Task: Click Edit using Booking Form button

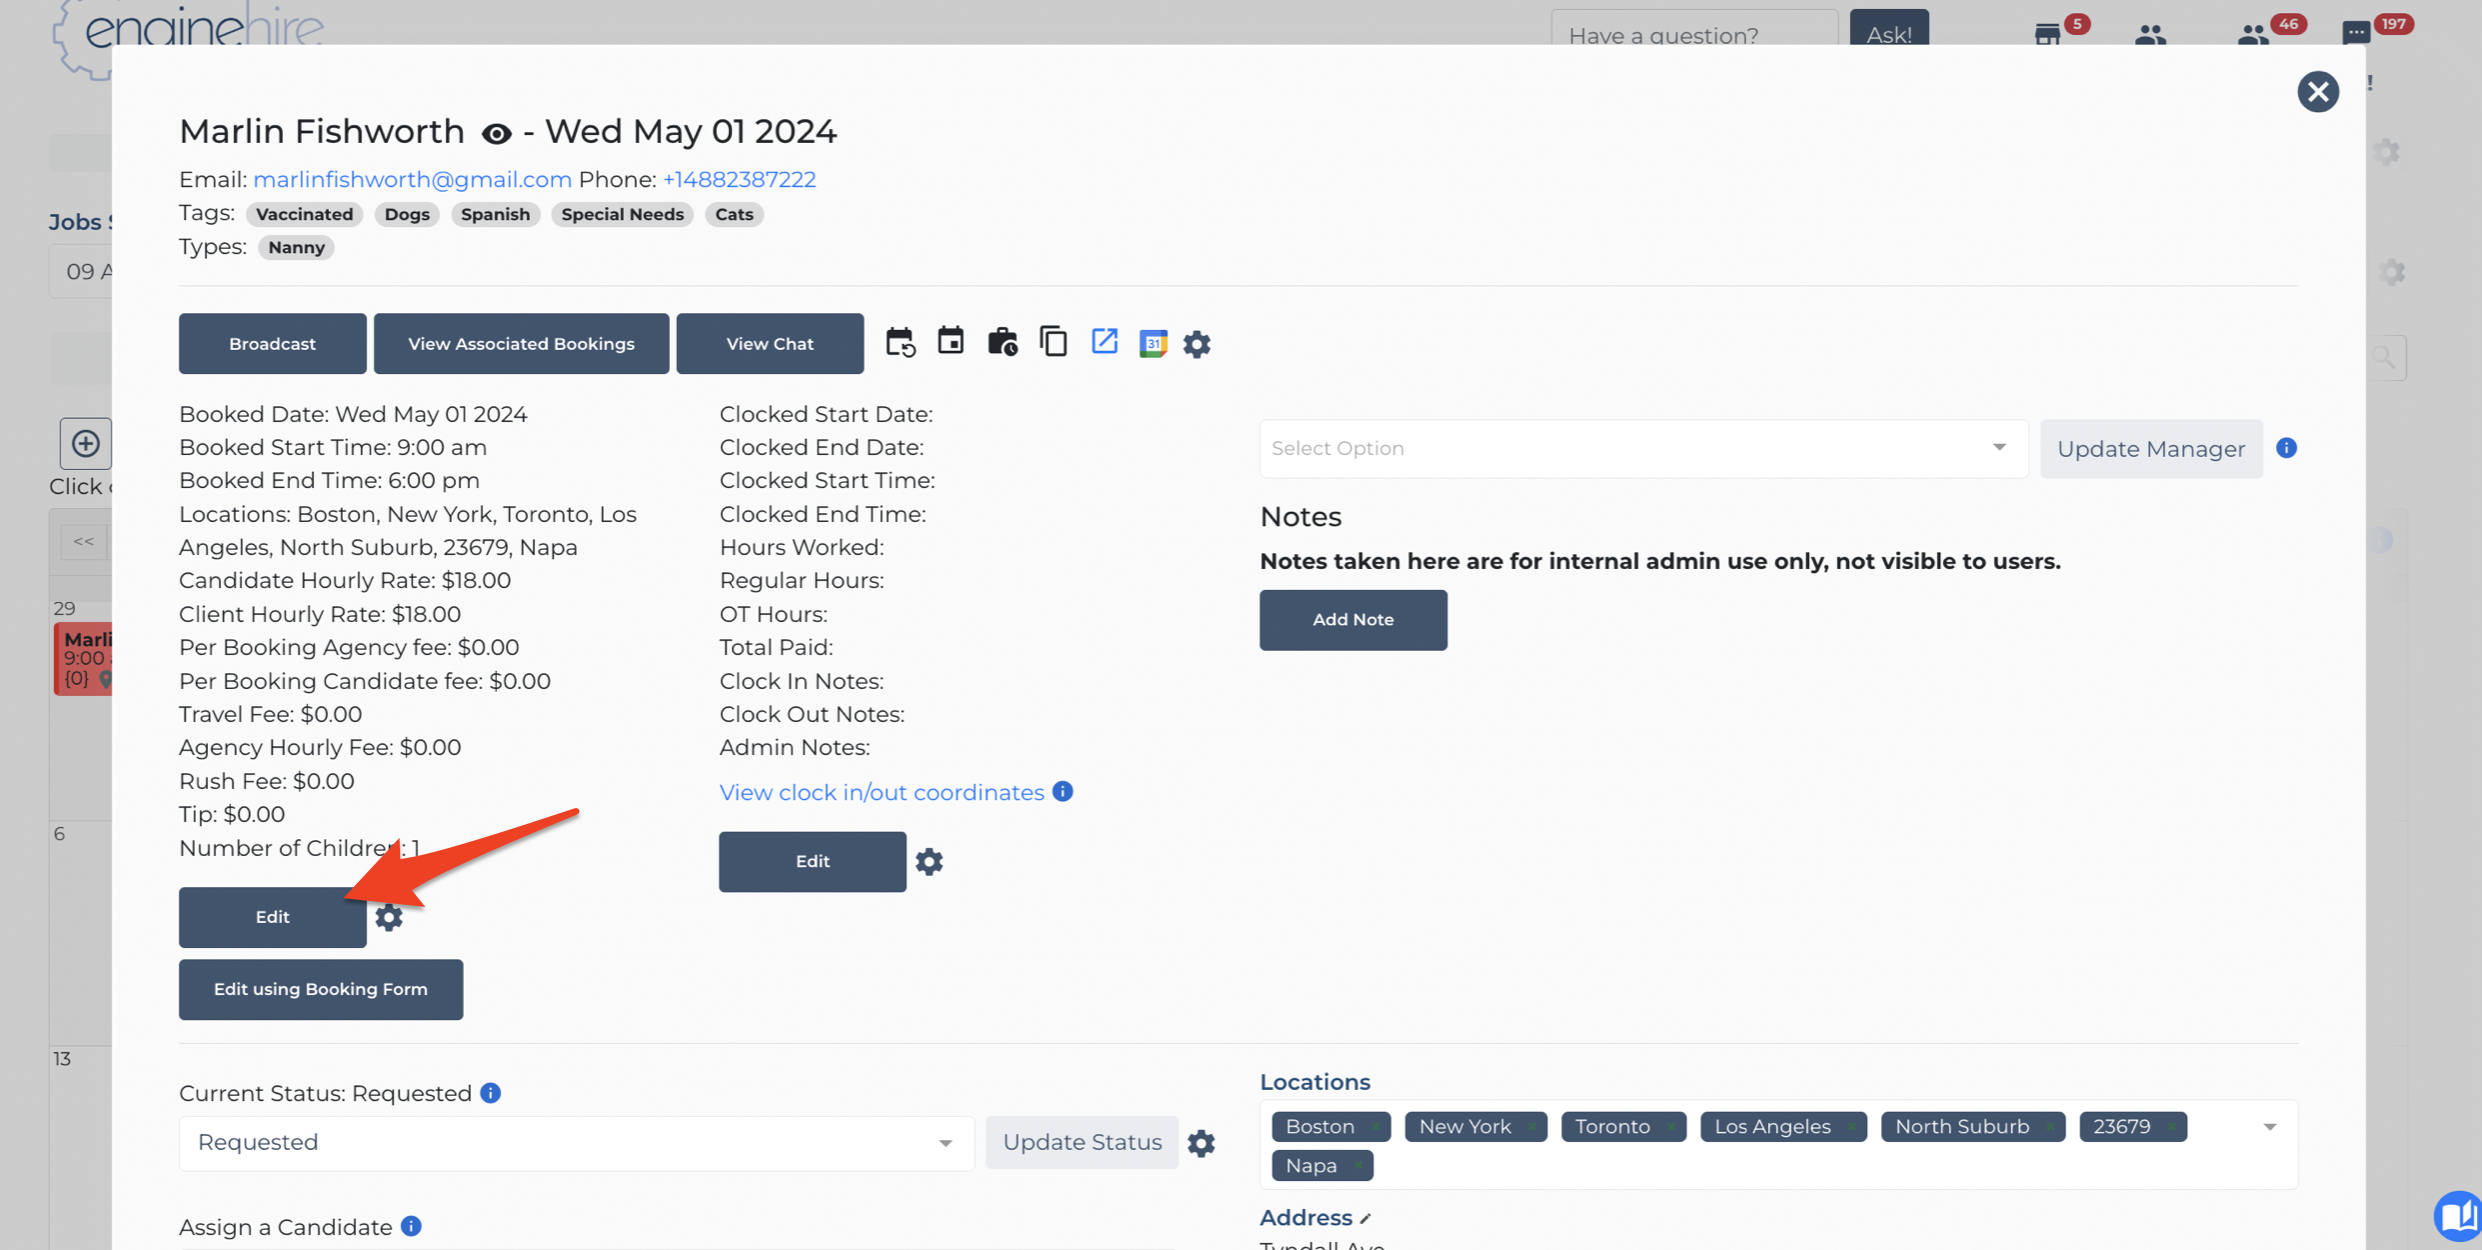Action: (320, 990)
